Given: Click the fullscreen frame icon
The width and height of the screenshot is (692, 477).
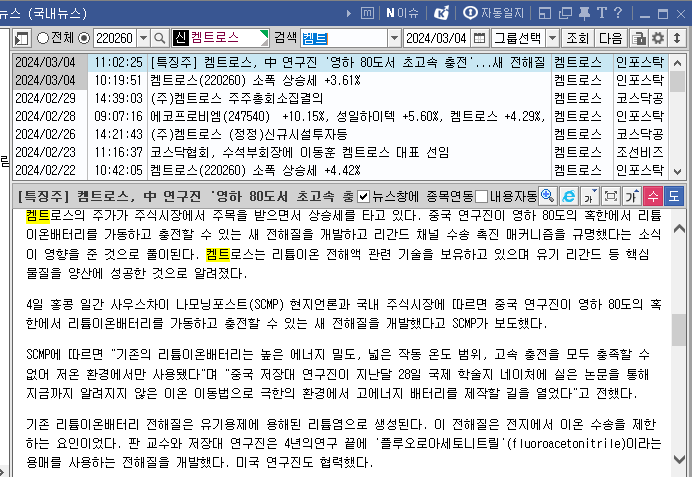Looking at the screenshot, I should click(611, 196).
